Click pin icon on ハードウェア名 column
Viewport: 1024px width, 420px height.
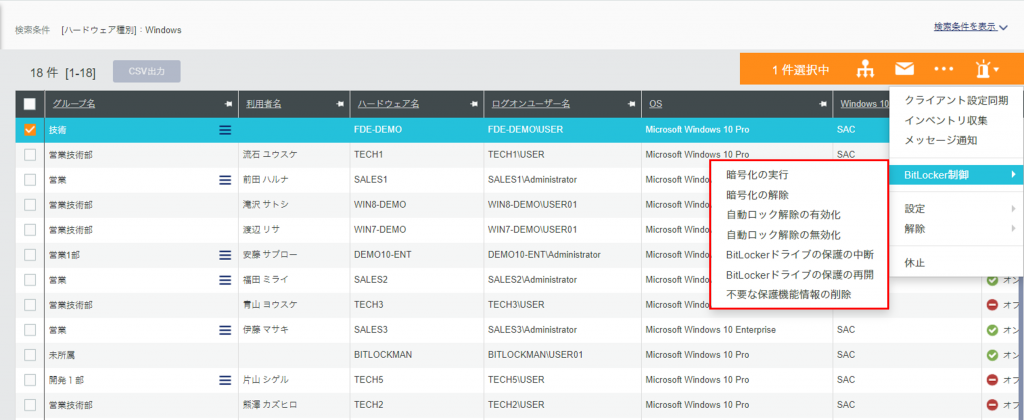pos(474,104)
